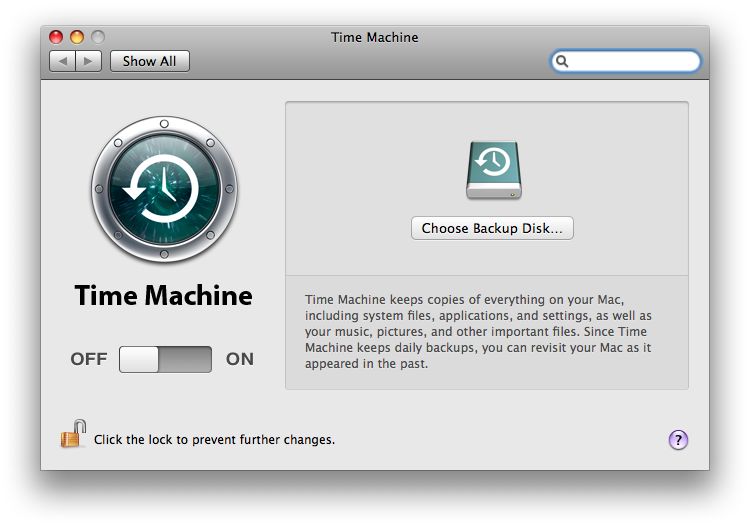Go back with the left arrow
The image size is (750, 526).
click(x=62, y=61)
